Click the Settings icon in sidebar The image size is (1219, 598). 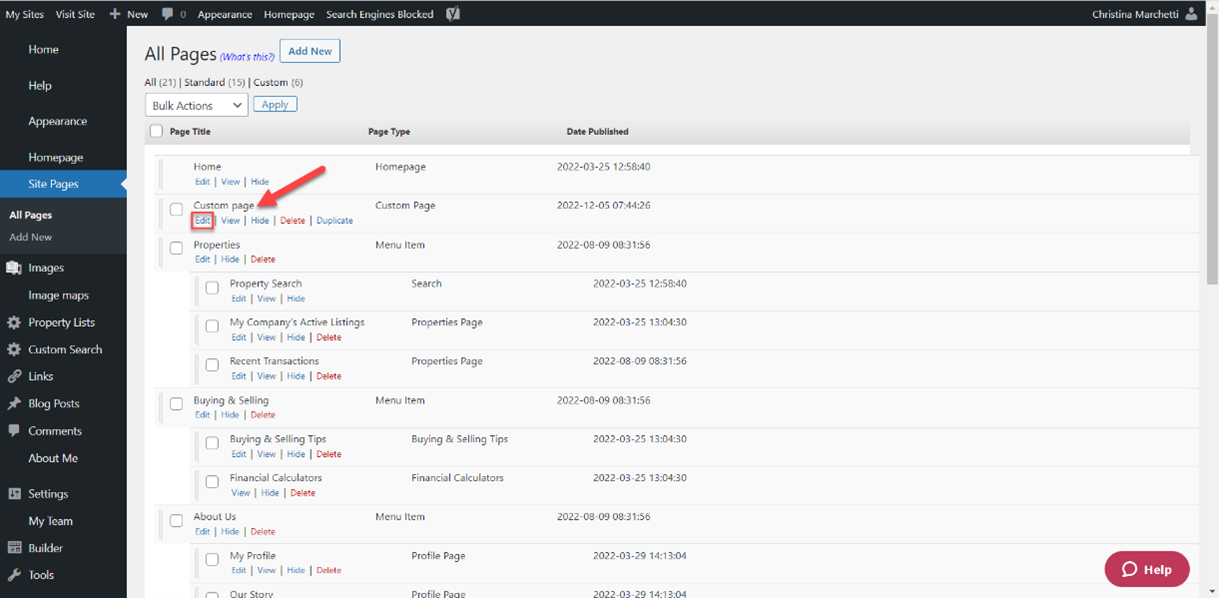click(14, 494)
